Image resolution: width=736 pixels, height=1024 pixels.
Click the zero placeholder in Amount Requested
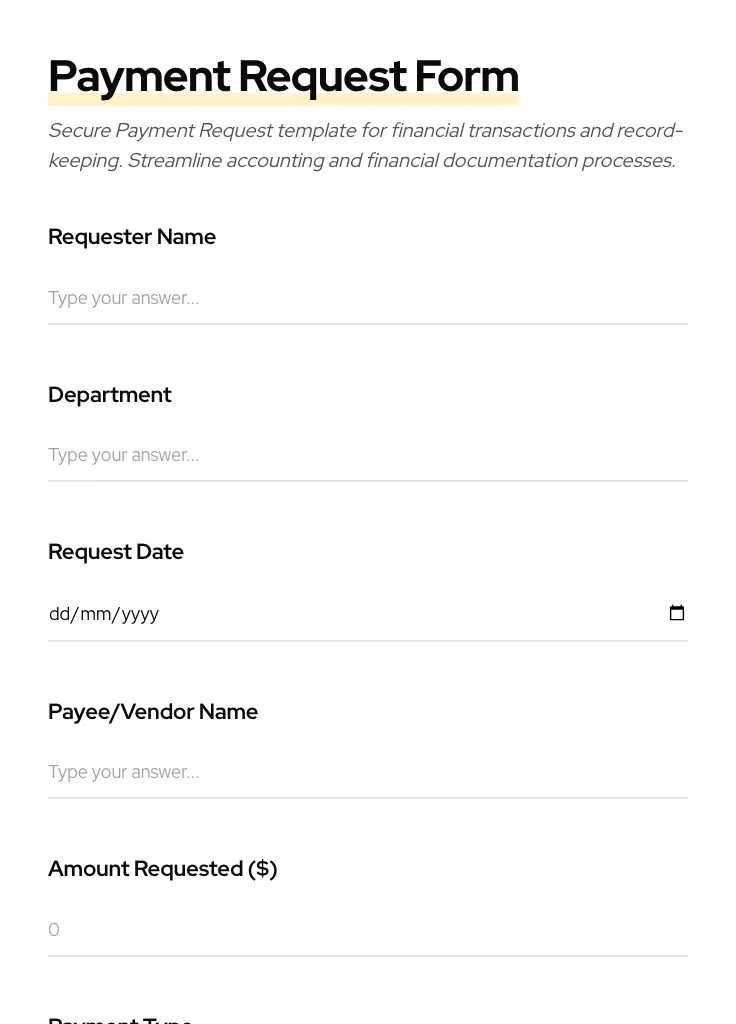(x=54, y=930)
